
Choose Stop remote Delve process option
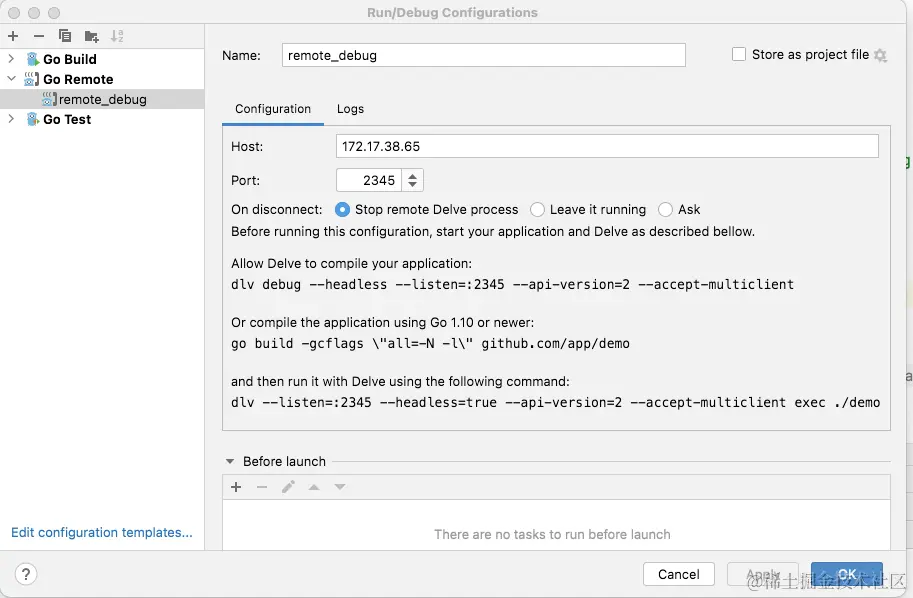point(342,210)
